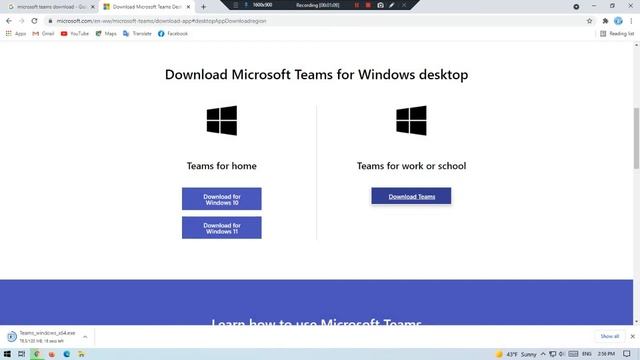This screenshot has height=360, width=640.
Task: Click Download Teams for work or school
Action: click(411, 196)
